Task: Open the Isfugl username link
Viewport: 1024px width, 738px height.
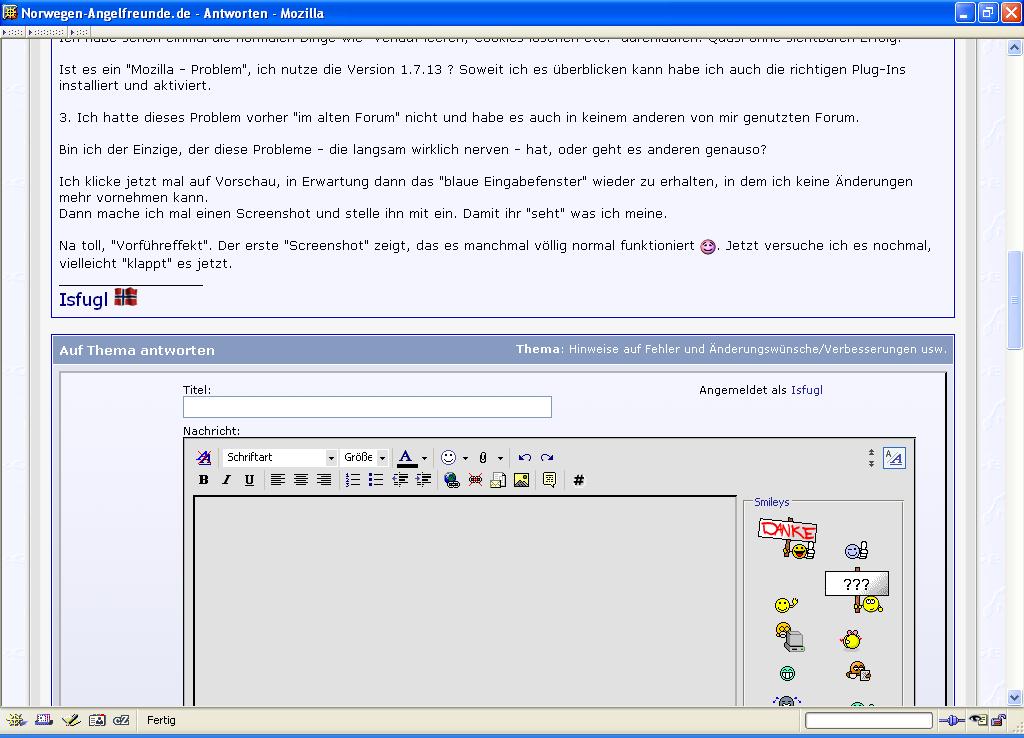Action: (x=806, y=390)
